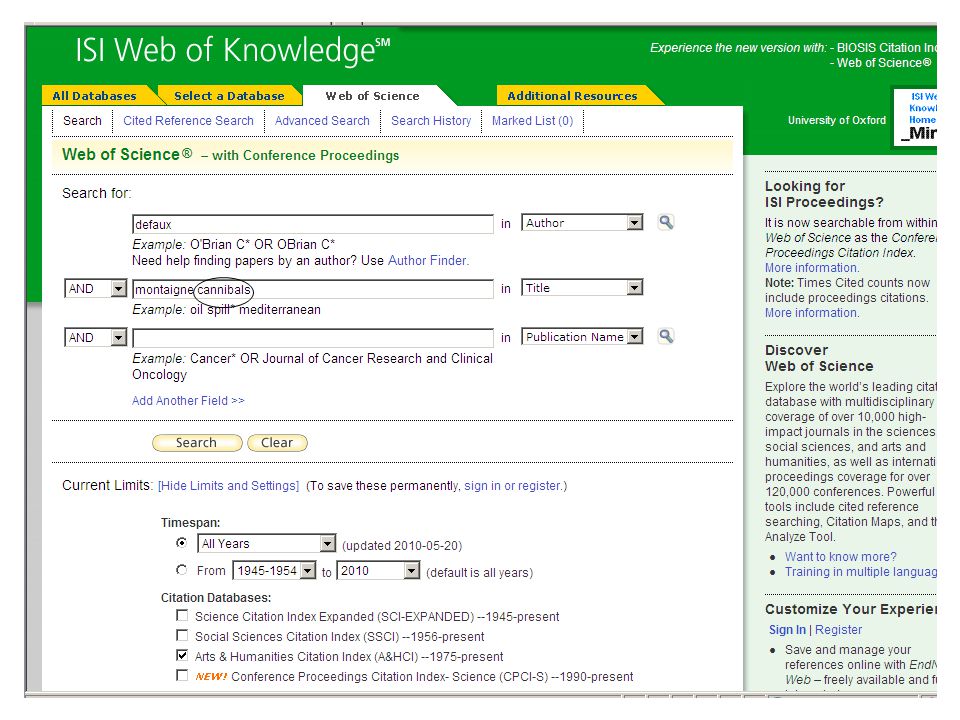Enable Science Citation Index Expanded checkbox
This screenshot has width=960, height=720.
(182, 615)
